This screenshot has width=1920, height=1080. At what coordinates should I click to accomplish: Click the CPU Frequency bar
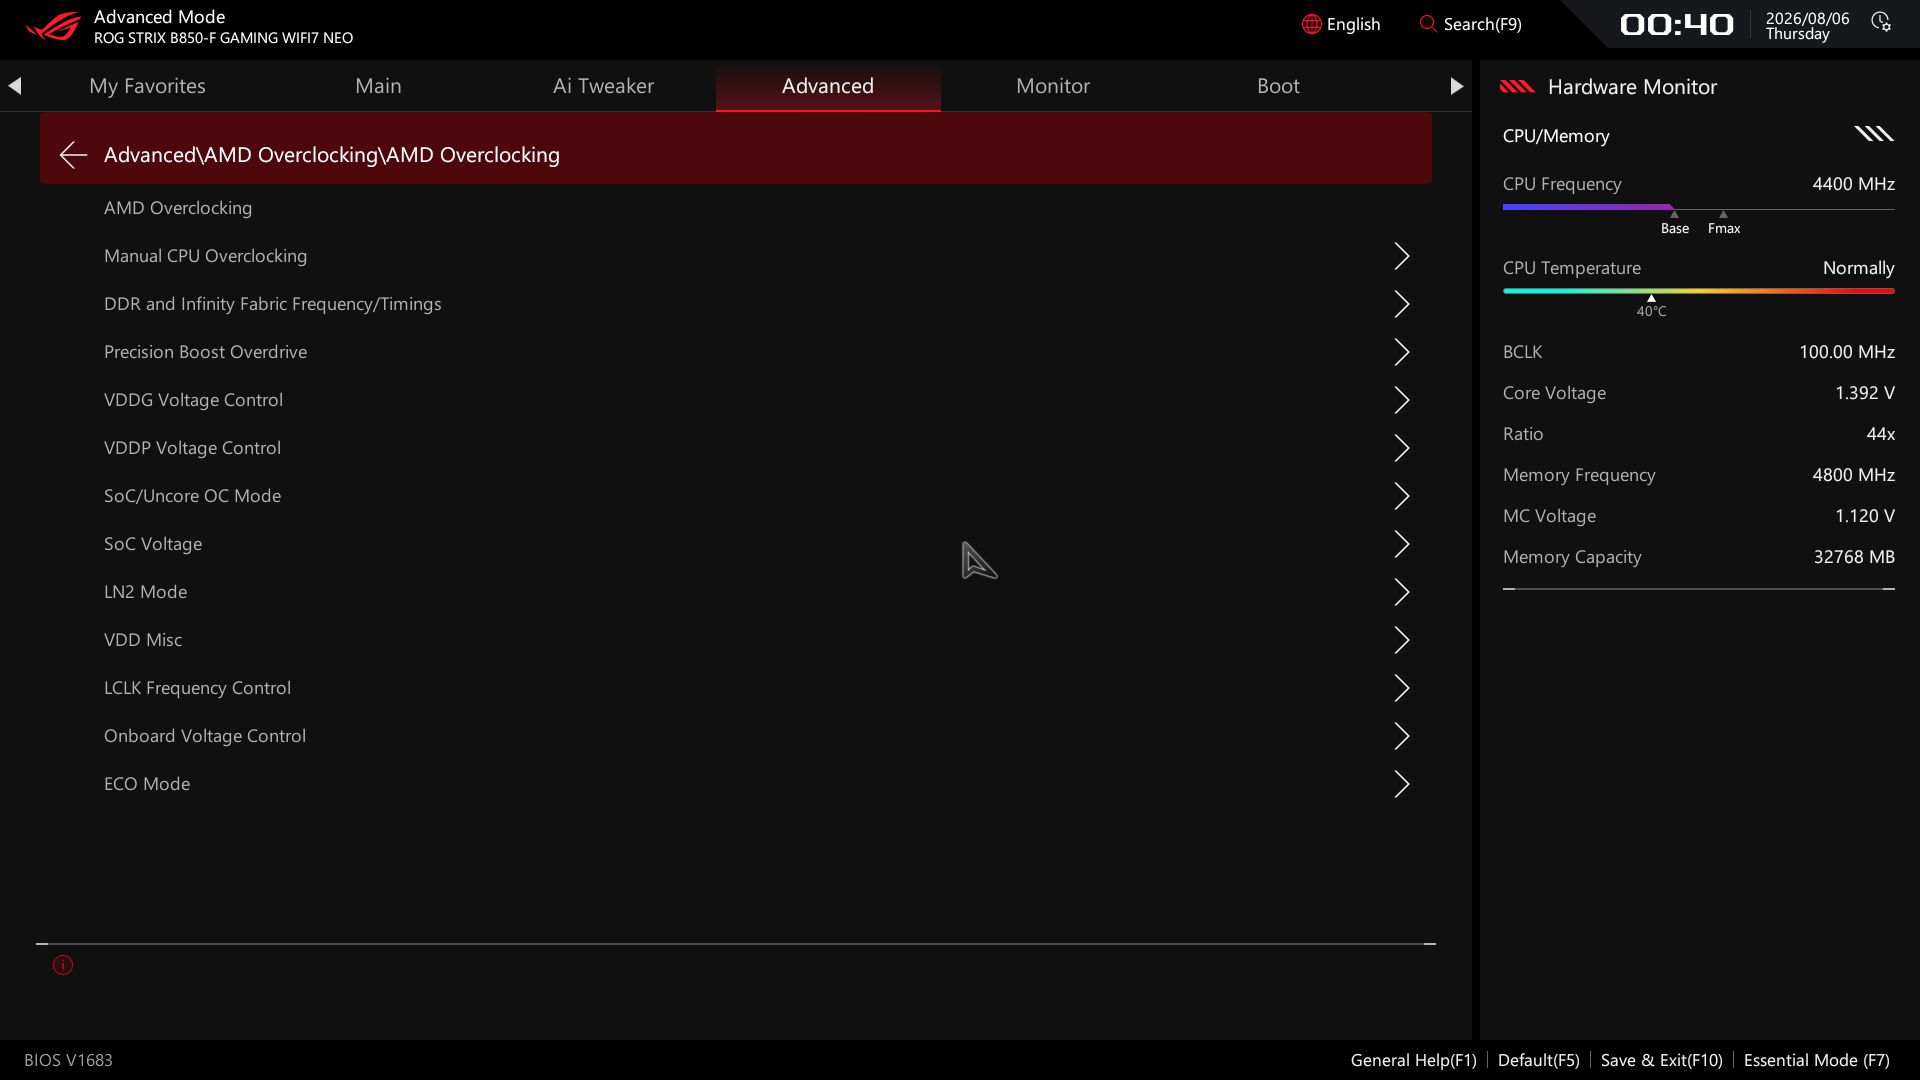coord(1698,208)
